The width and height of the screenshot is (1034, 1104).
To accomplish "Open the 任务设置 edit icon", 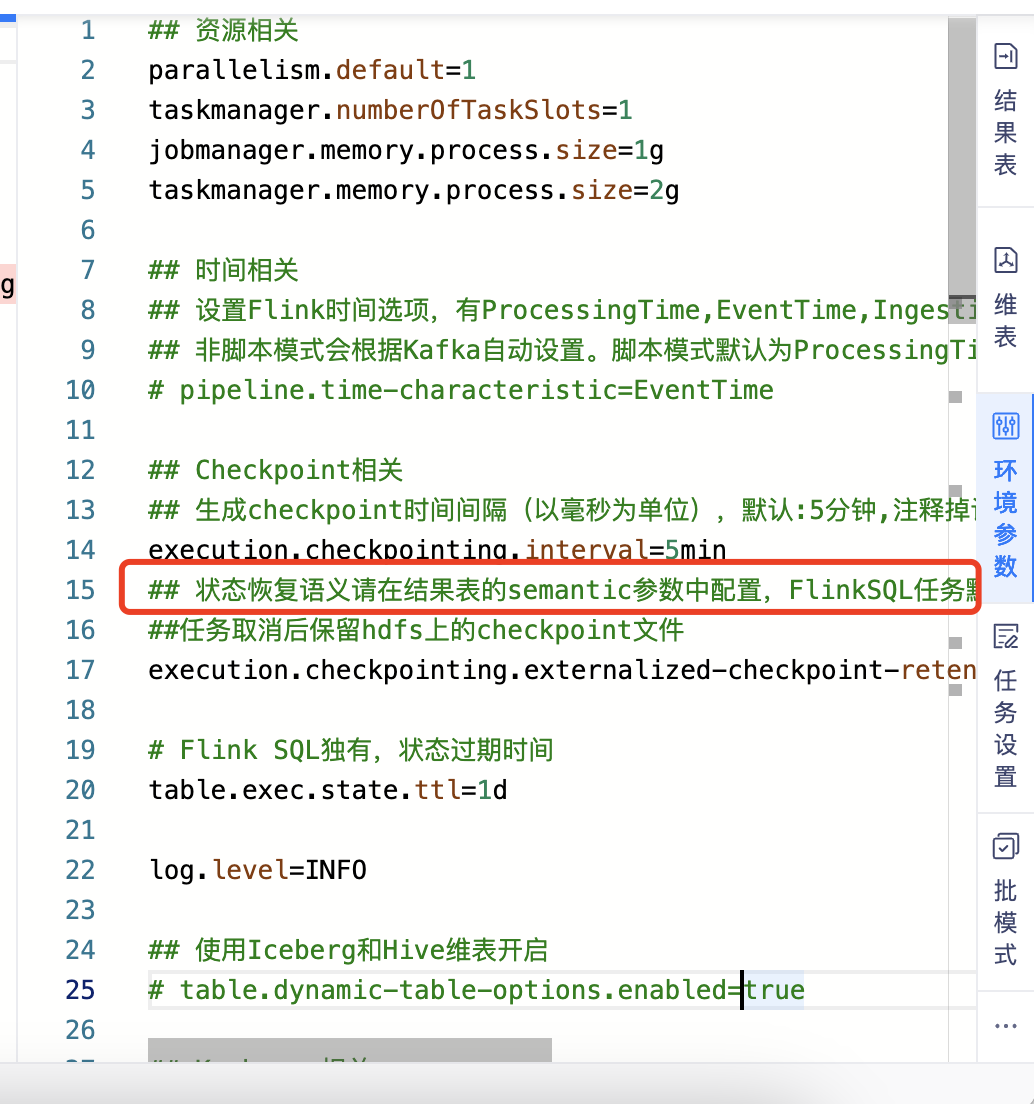I will 1005,636.
